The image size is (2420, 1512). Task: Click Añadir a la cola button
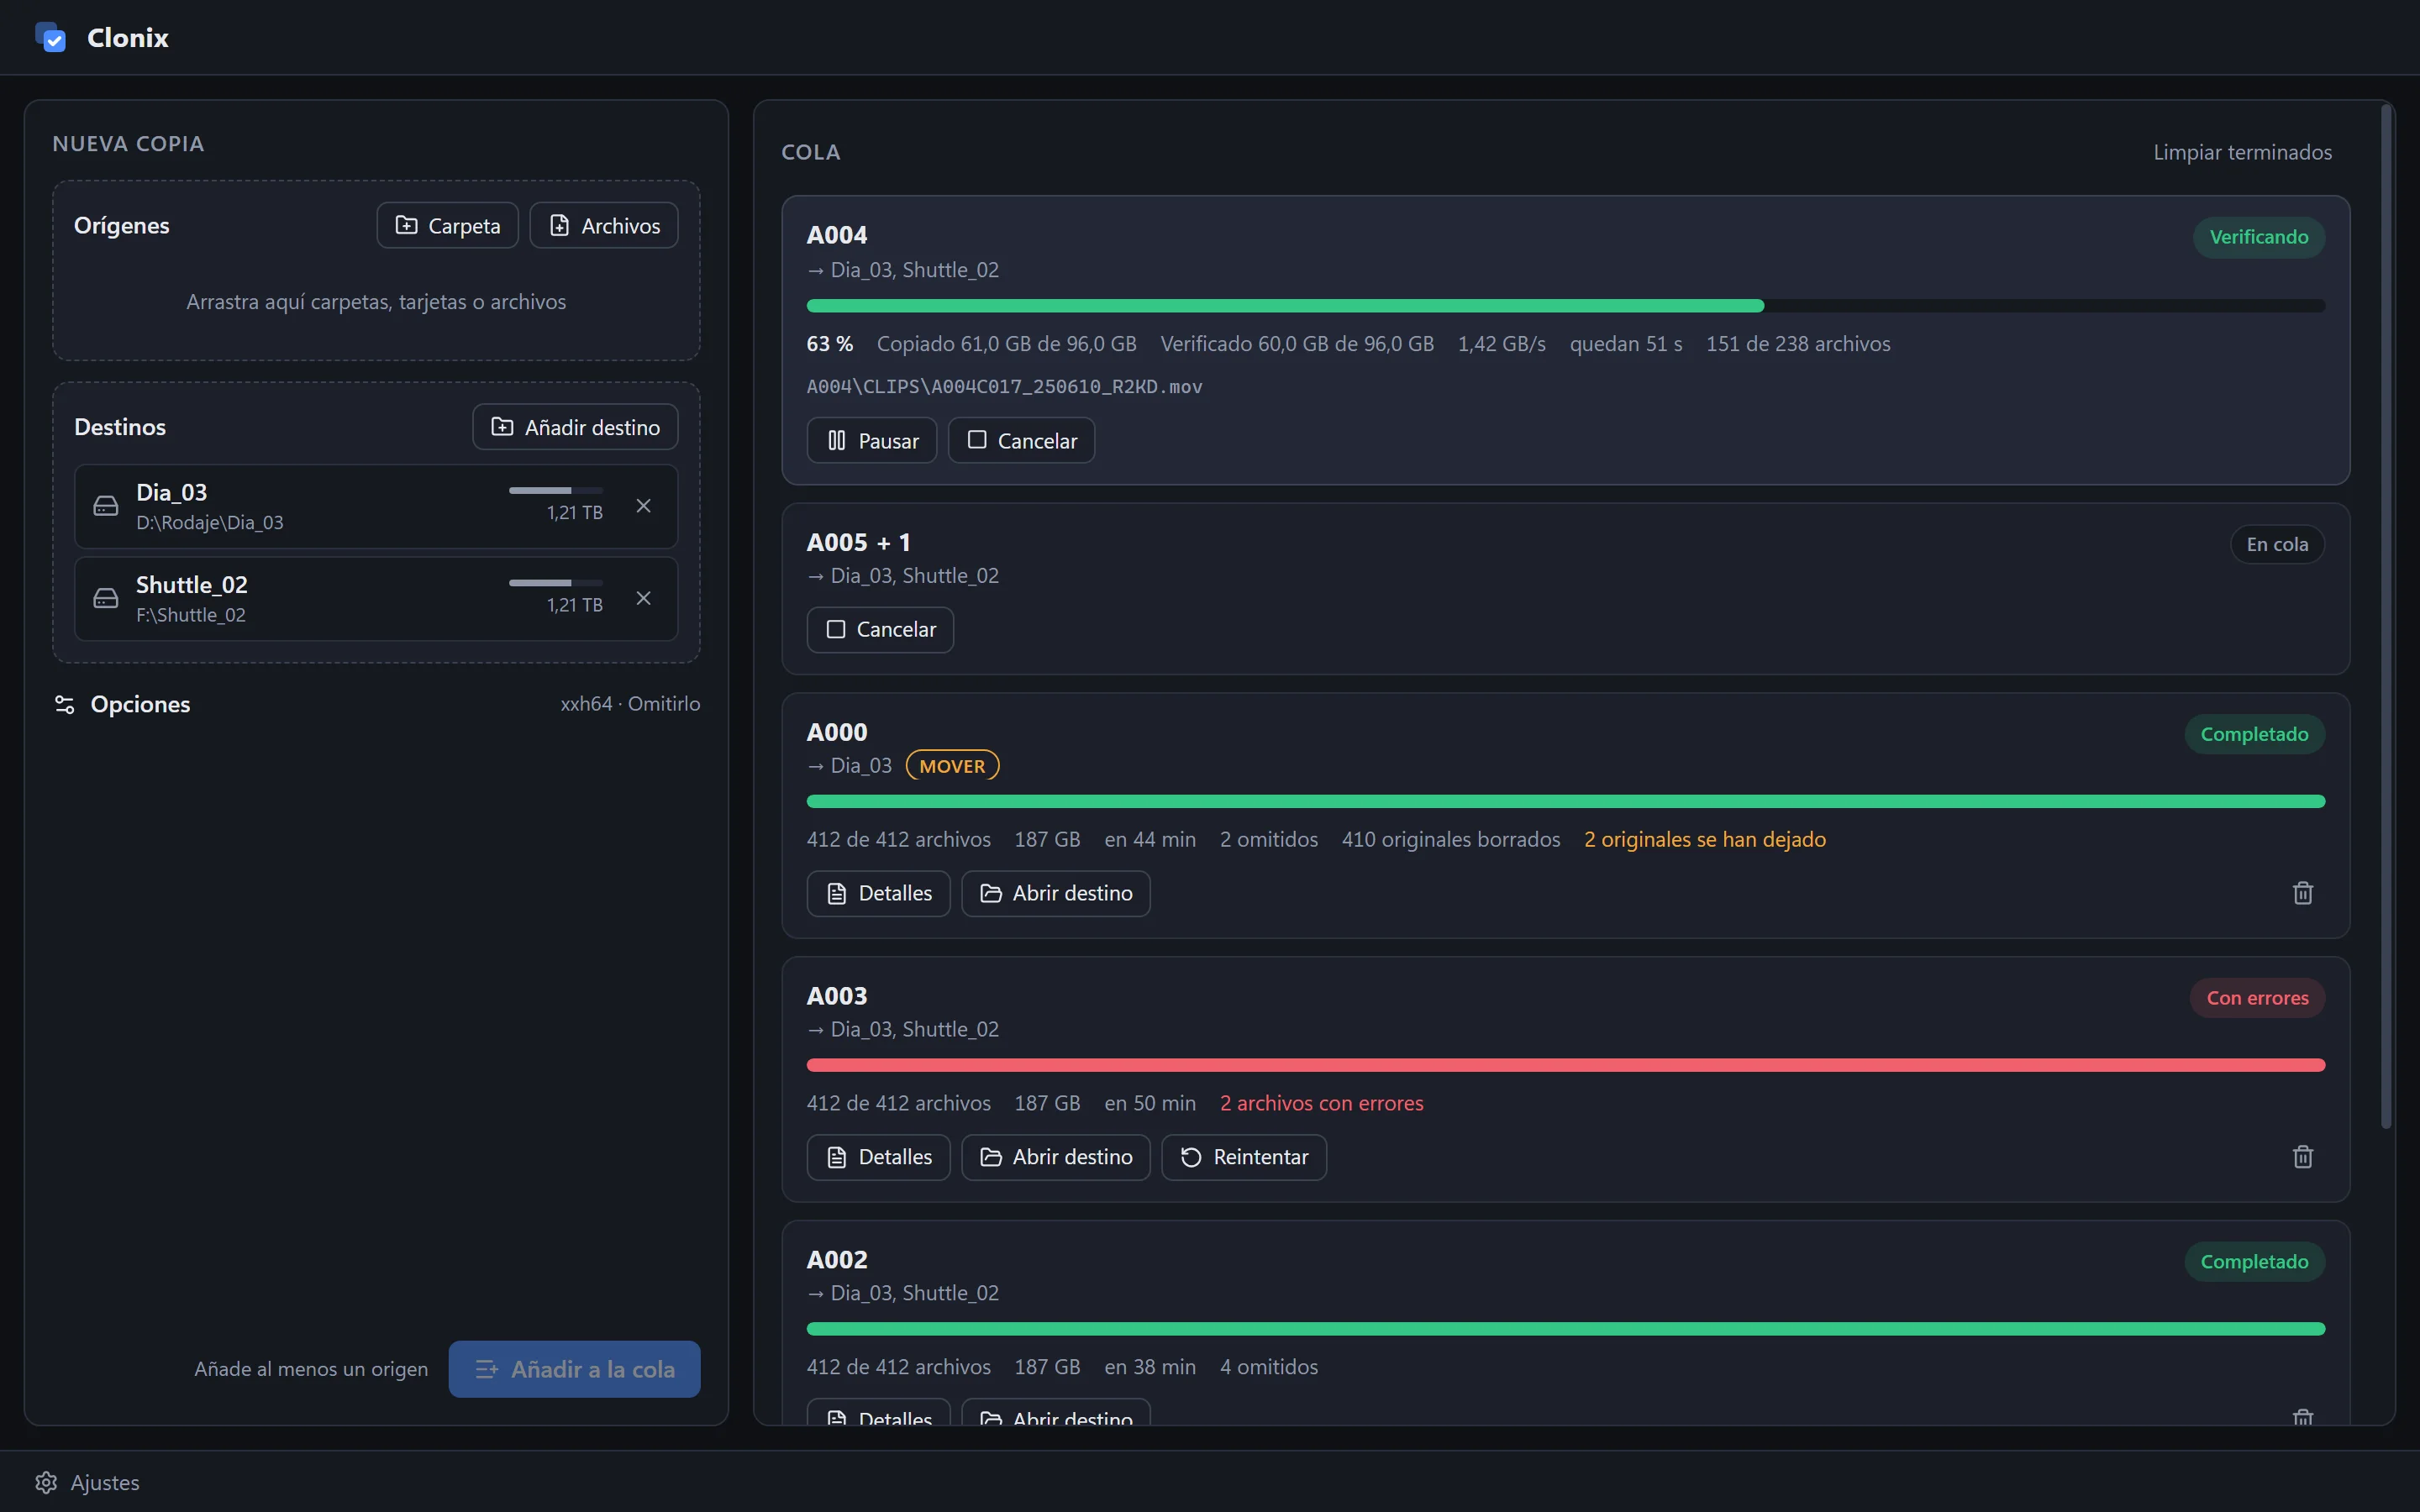[x=575, y=1369]
